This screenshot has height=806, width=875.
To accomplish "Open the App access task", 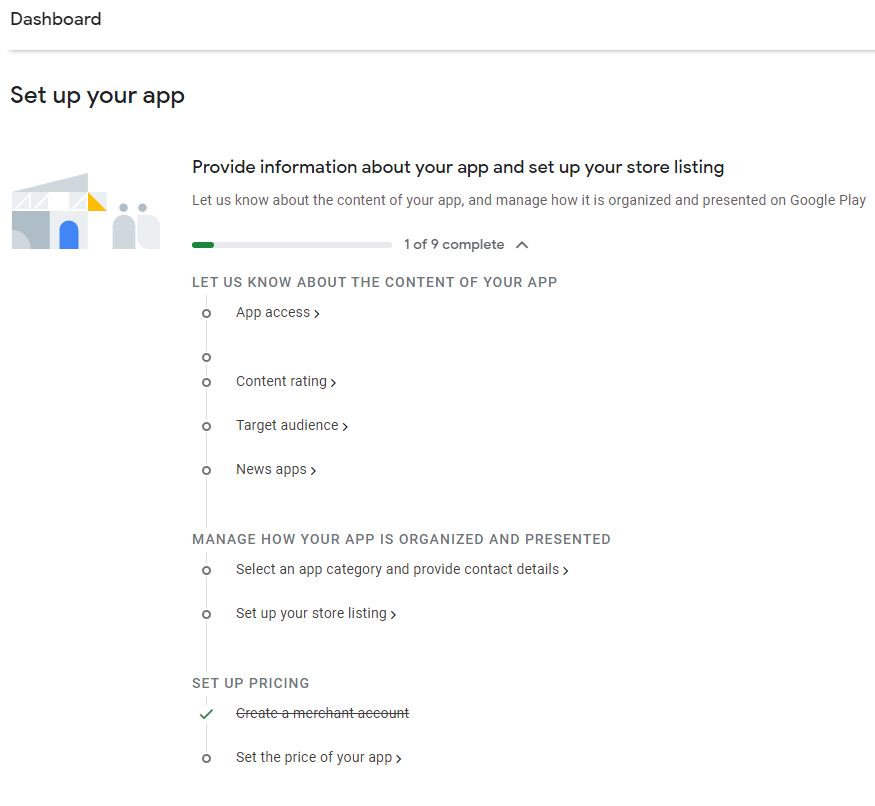I will click(272, 312).
